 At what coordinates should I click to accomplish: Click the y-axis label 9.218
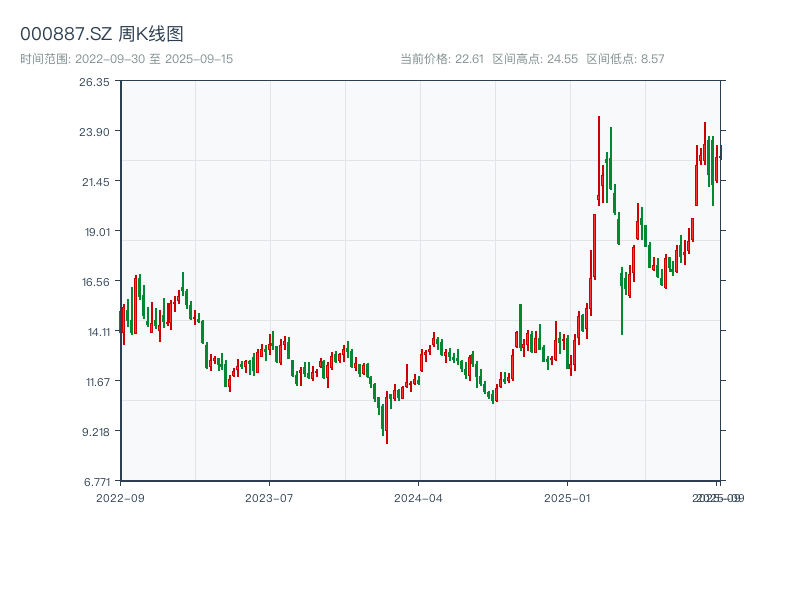(x=96, y=432)
